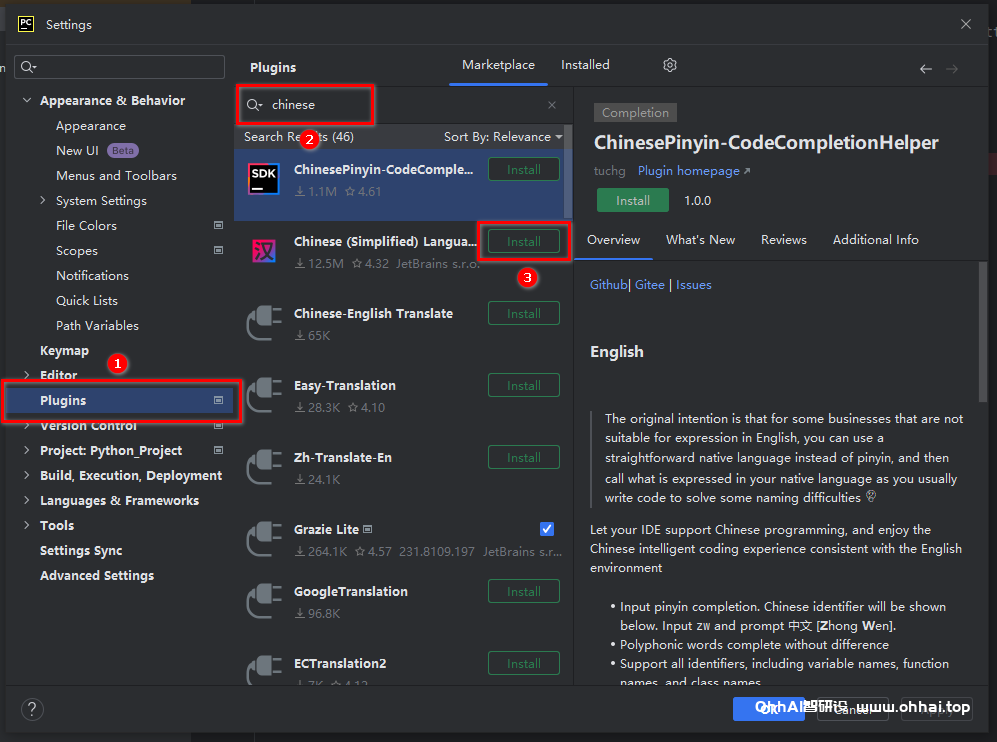Focus the settings search field

pos(120,67)
